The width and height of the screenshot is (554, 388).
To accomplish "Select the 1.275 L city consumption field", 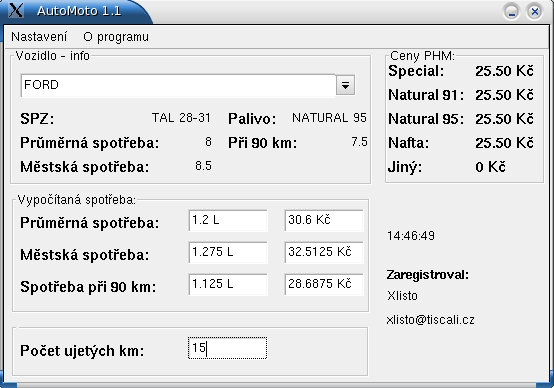I will pyautogui.click(x=228, y=252).
